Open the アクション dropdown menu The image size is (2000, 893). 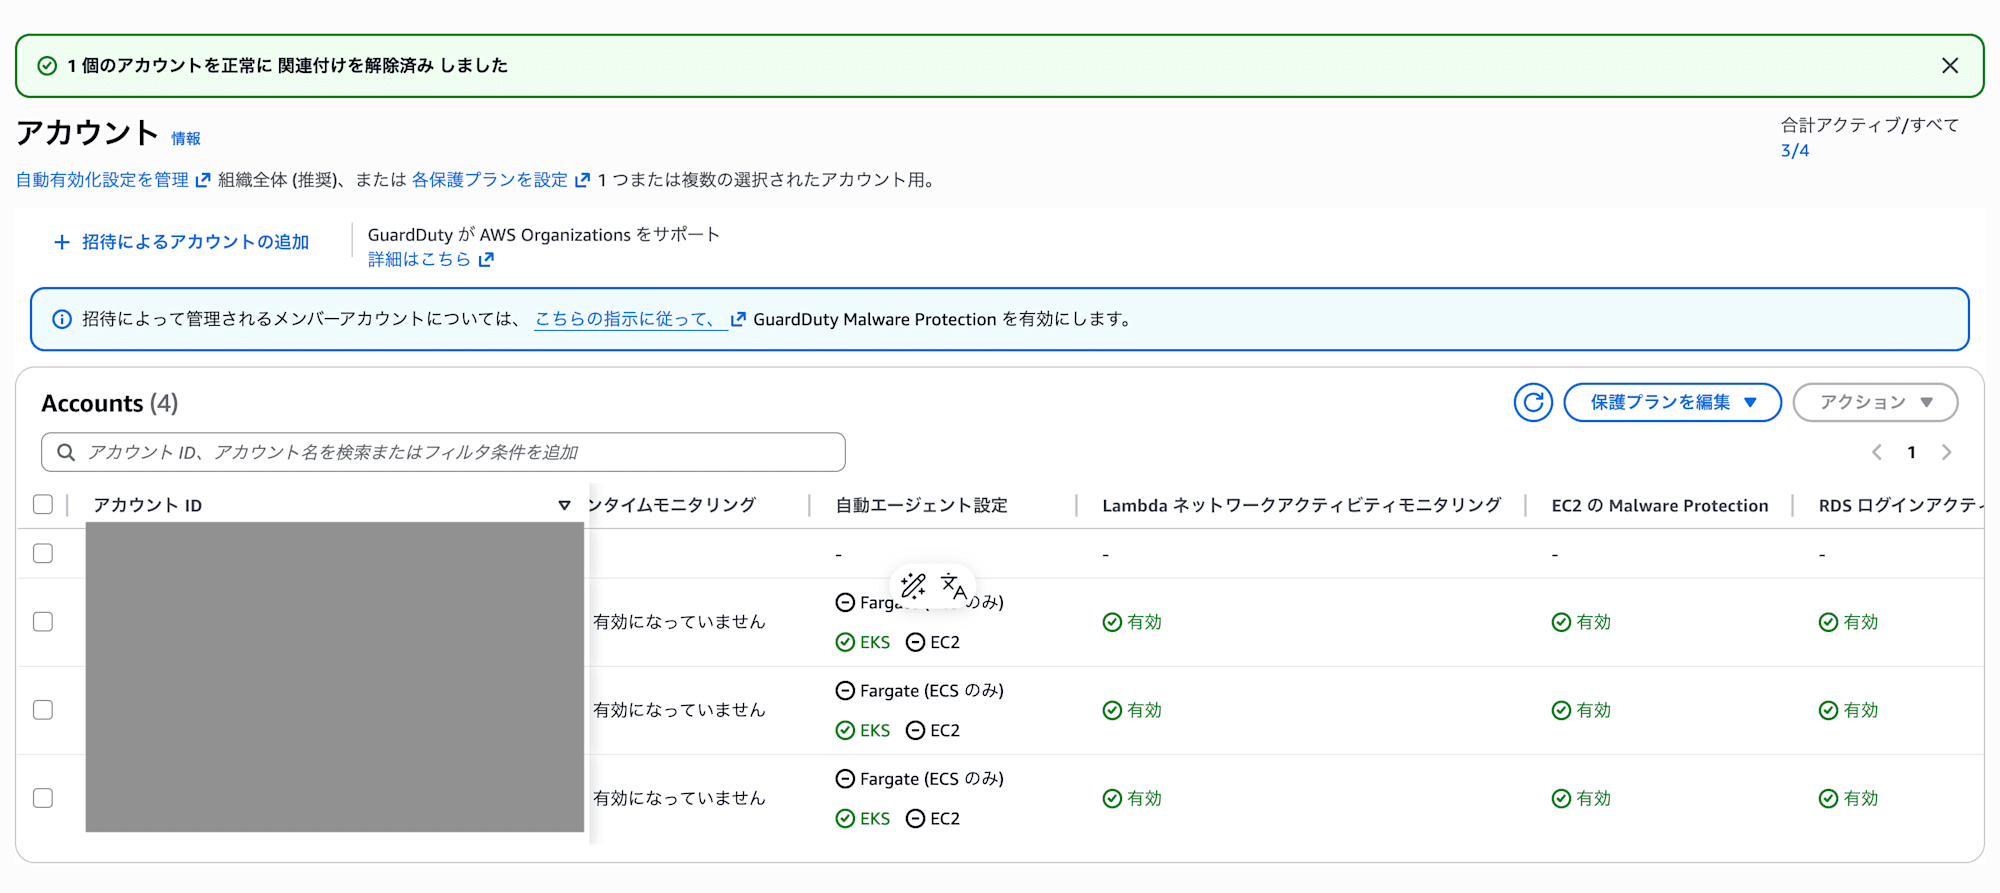pos(1875,403)
